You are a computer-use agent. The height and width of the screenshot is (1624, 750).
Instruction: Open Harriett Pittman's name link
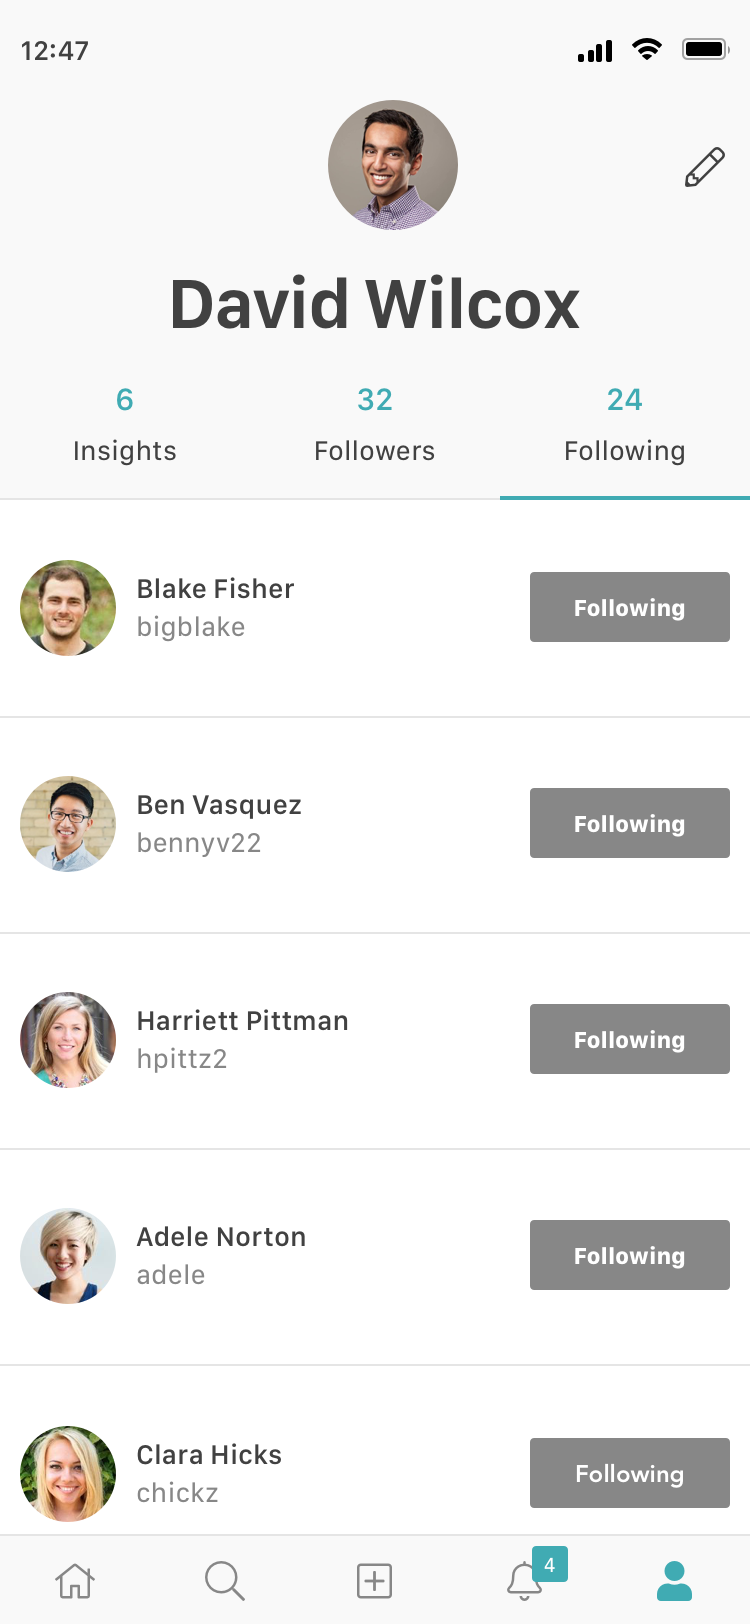(243, 1021)
